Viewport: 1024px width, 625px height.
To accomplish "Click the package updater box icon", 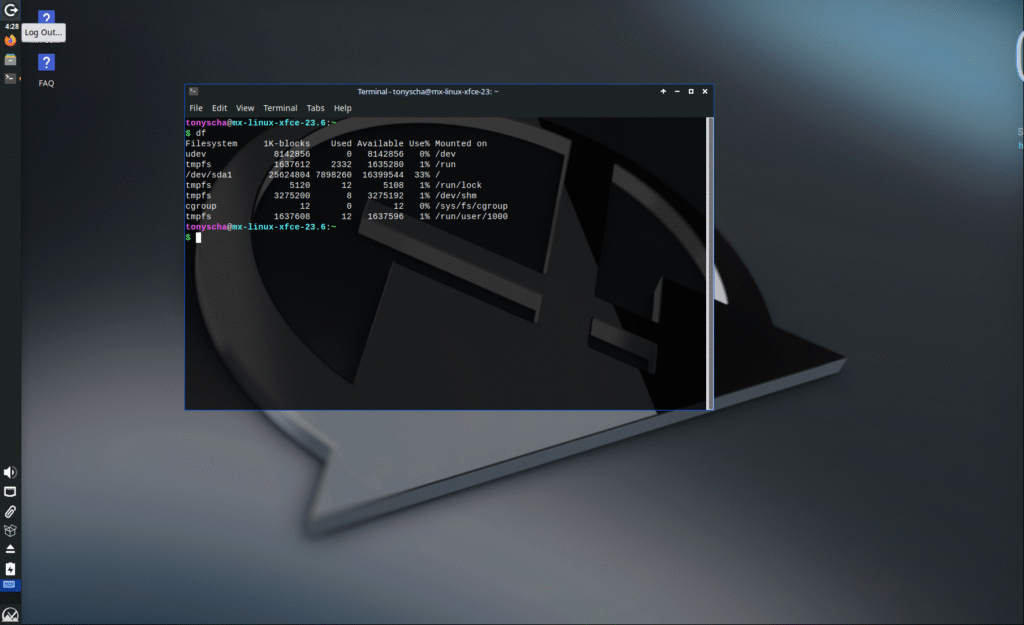I will (x=10, y=530).
